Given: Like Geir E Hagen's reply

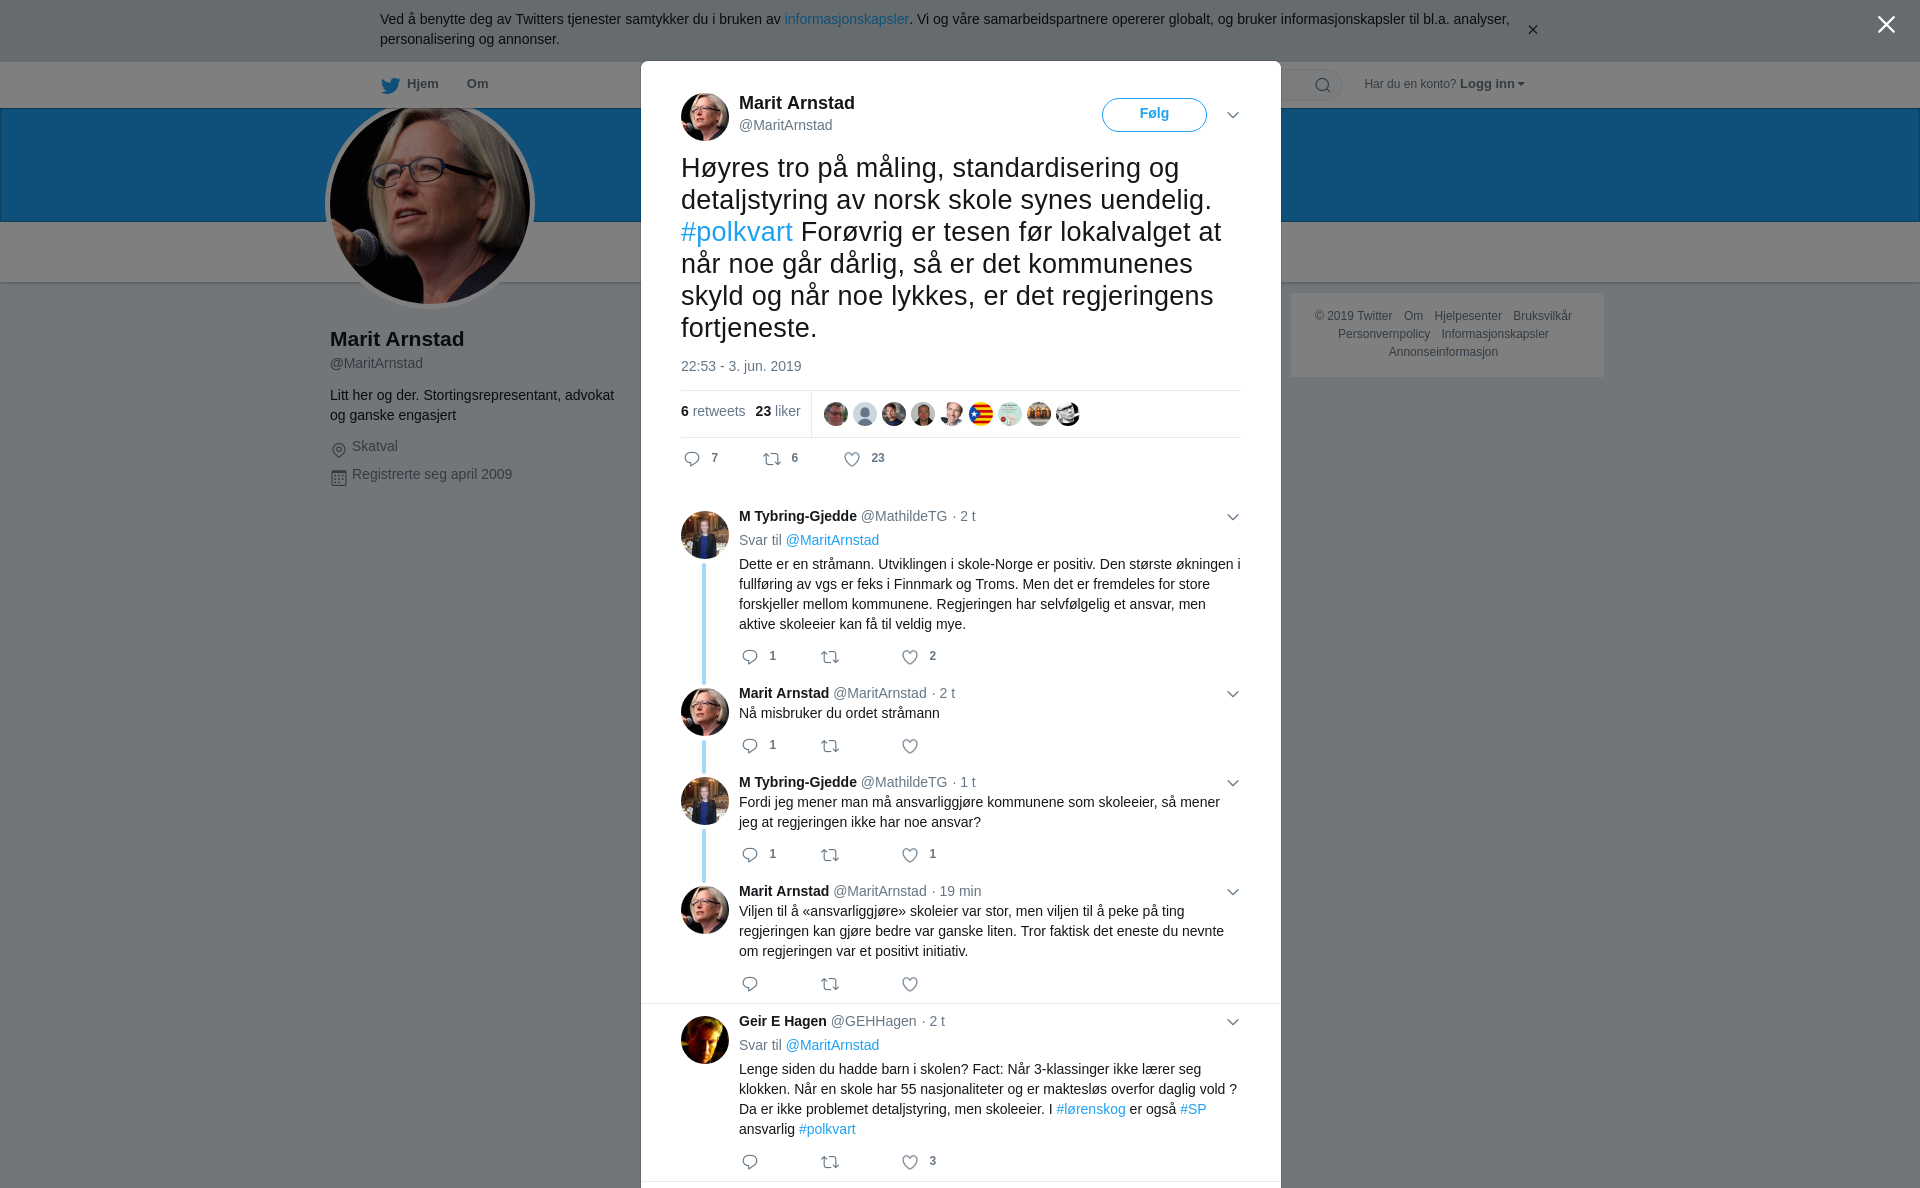Looking at the screenshot, I should coord(910,1162).
